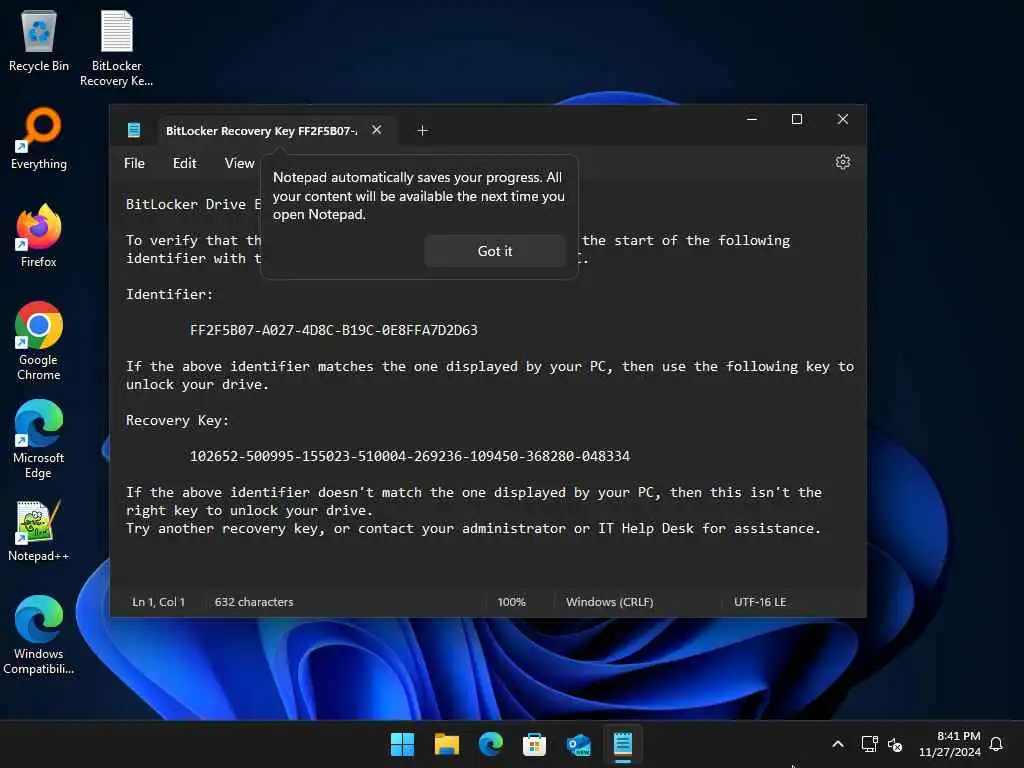Open the BitLocker Recovery Key desktop file
1024x768 pixels.
(x=116, y=48)
